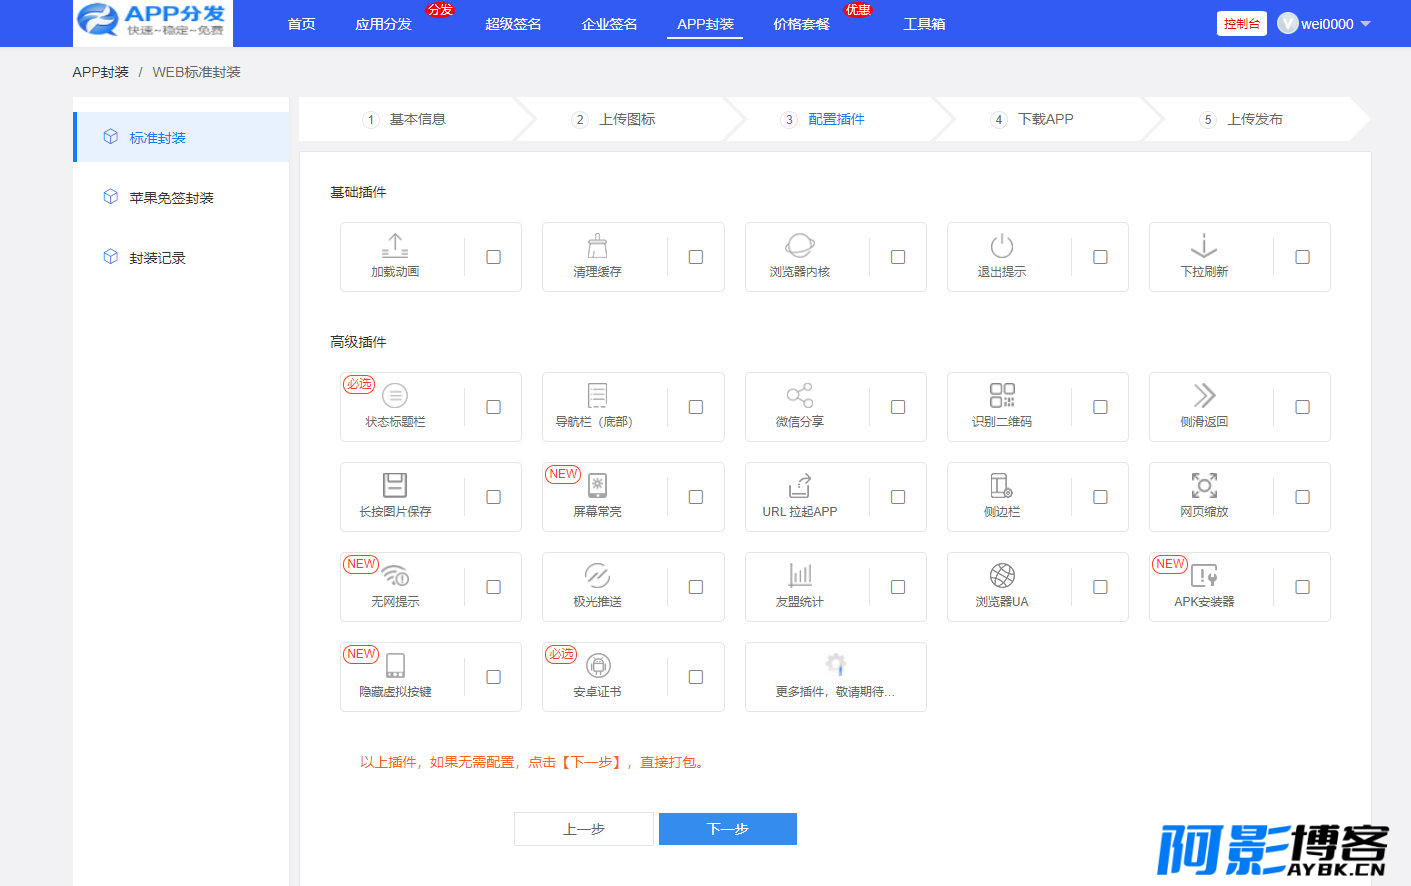This screenshot has height=886, width=1411.
Task: Jump to step 5 上传发布
Action: (1242, 119)
